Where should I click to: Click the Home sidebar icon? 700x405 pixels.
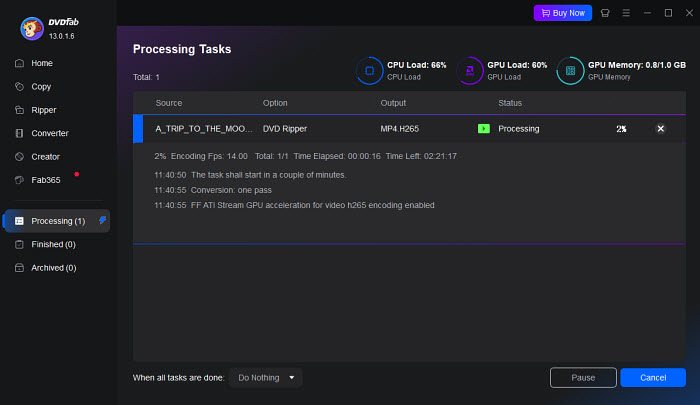point(19,63)
